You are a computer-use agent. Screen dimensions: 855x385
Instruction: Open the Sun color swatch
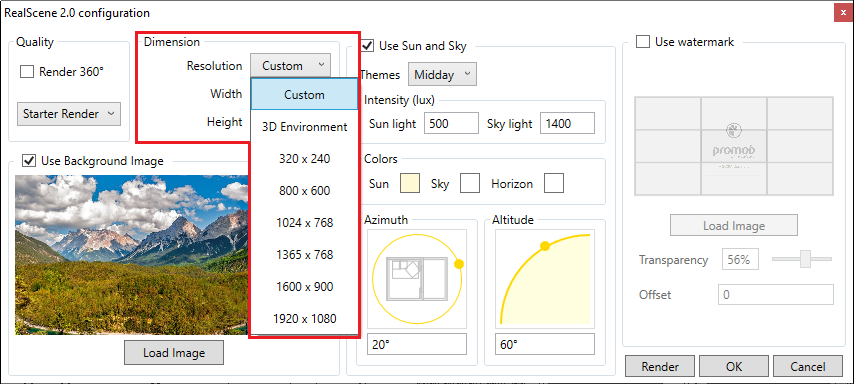[410, 183]
